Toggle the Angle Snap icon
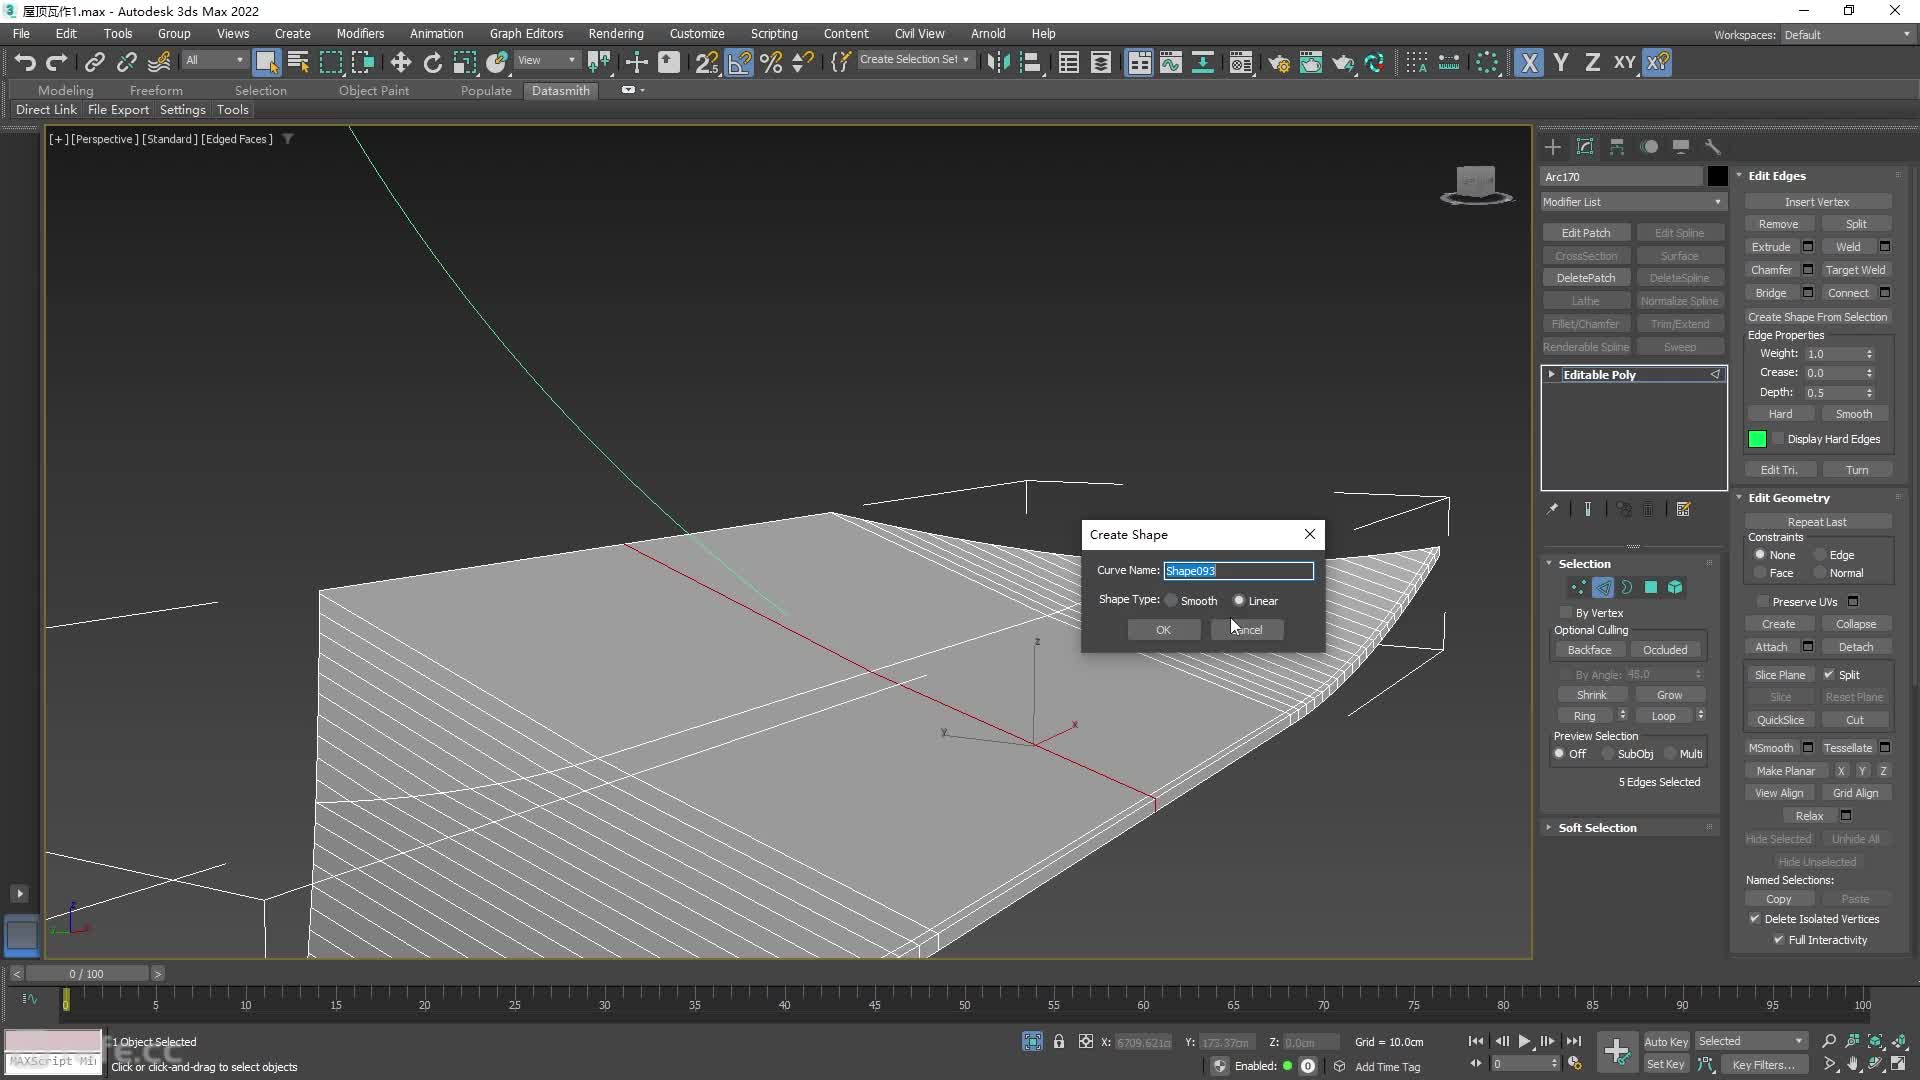Image resolution: width=1920 pixels, height=1080 pixels. click(x=739, y=62)
